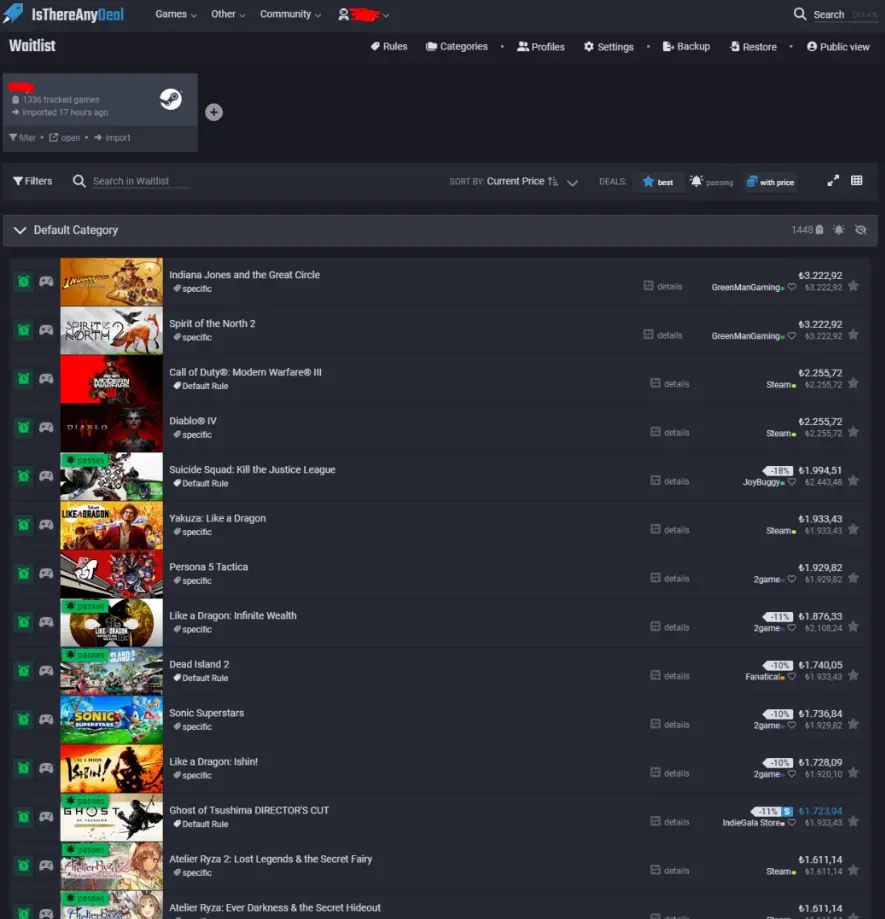Image resolution: width=885 pixels, height=919 pixels.
Task: Toggle sort direction arrows icon
Action: [553, 181]
